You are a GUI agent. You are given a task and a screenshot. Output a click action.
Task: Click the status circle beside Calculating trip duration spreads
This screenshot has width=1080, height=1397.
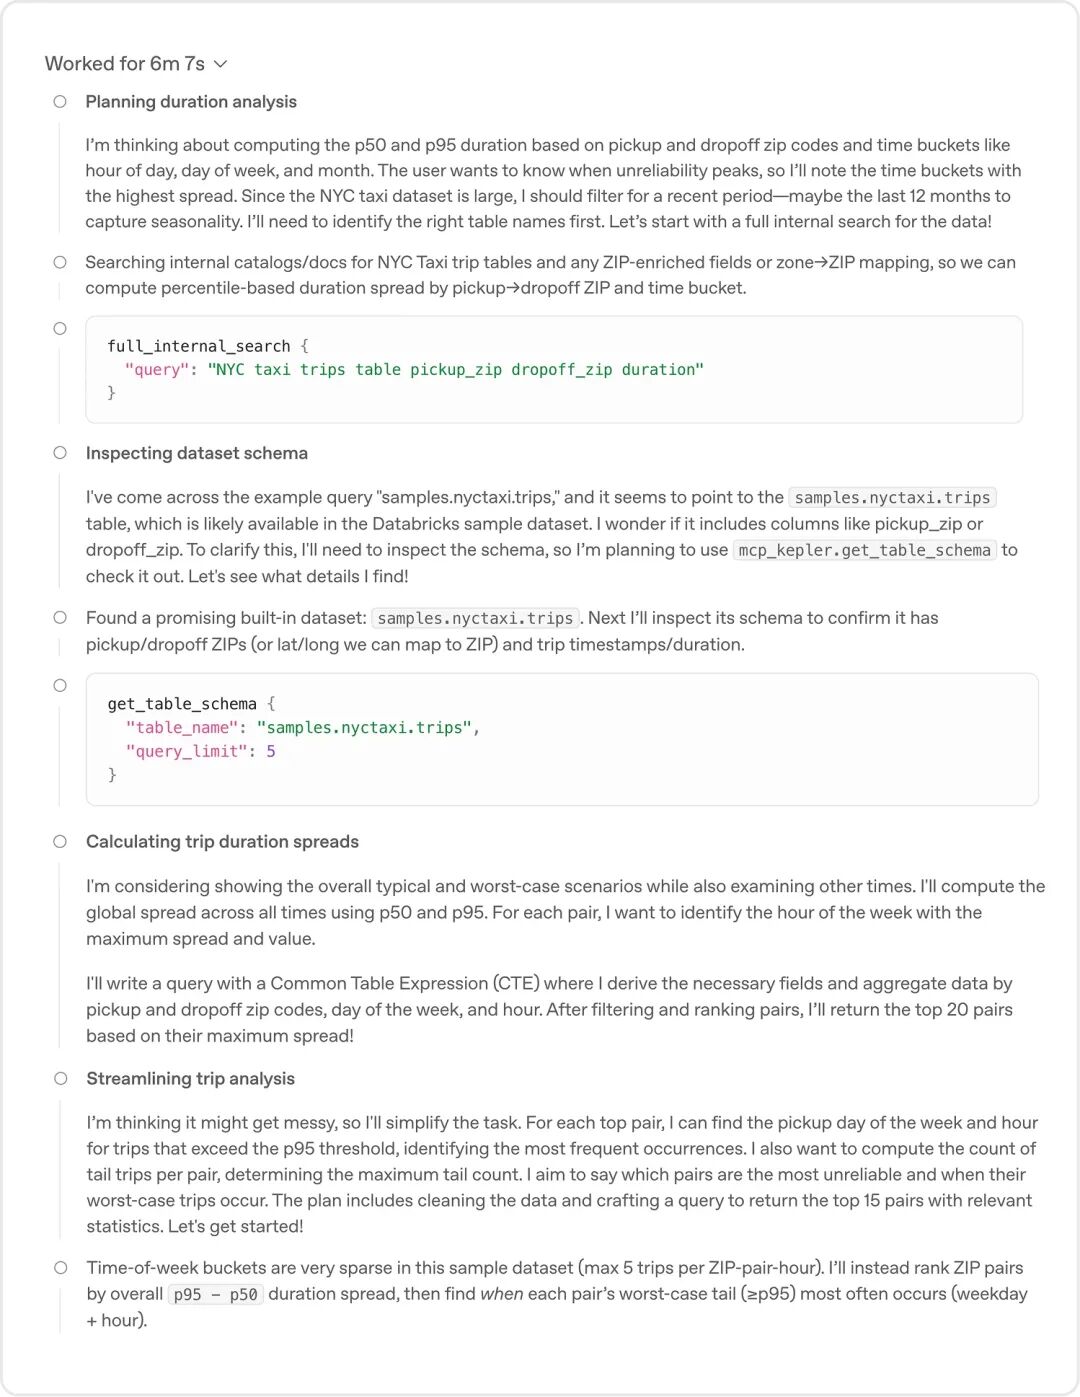coord(60,841)
